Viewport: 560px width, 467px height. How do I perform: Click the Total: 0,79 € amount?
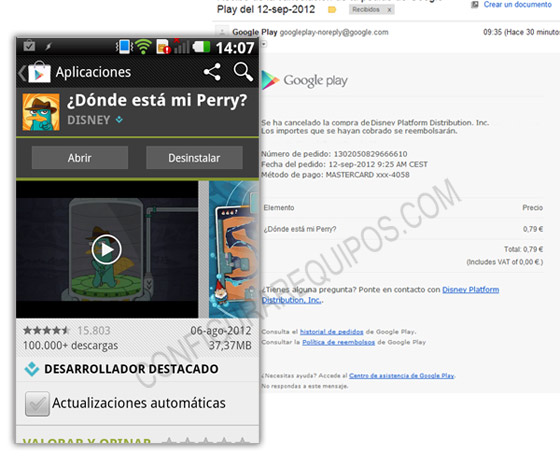(x=524, y=249)
